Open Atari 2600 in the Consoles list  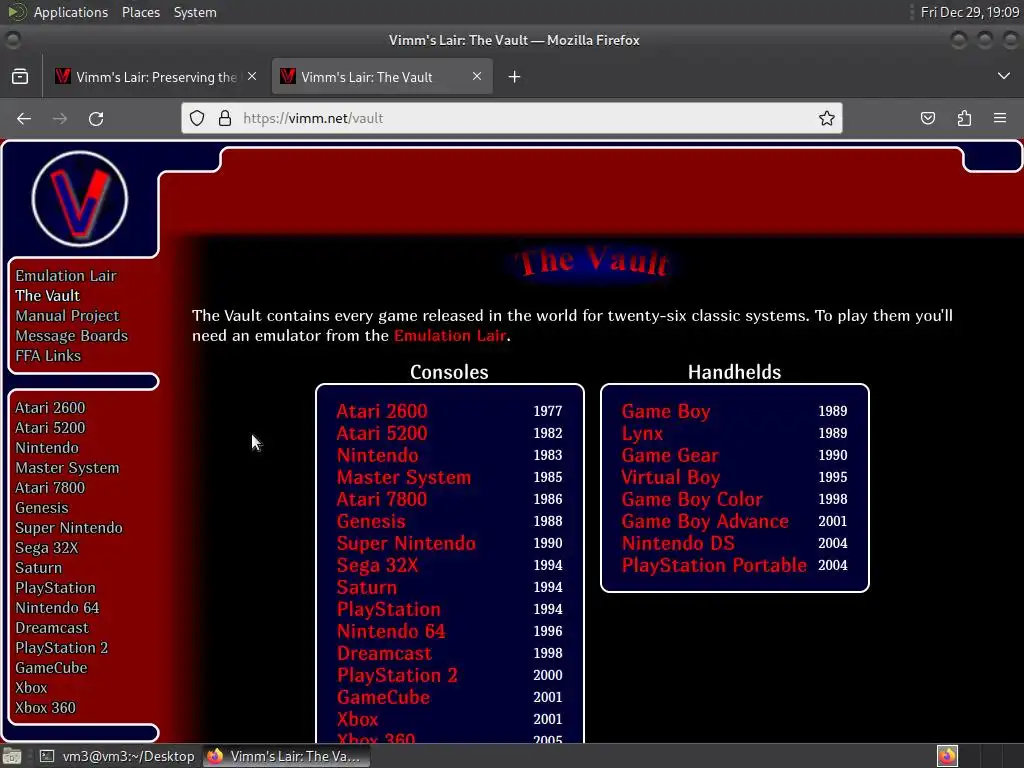pyautogui.click(x=382, y=411)
